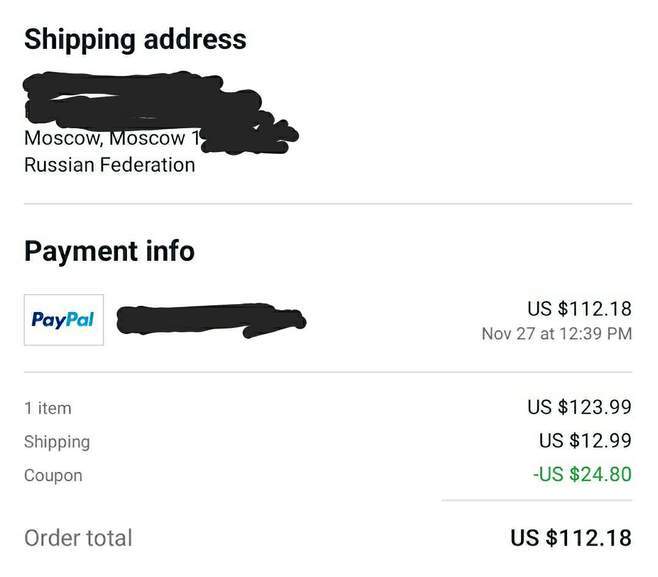Viewport: 658px width, 577px height.
Task: Click the blacked-out postal code after Moscow
Action: [x=245, y=138]
